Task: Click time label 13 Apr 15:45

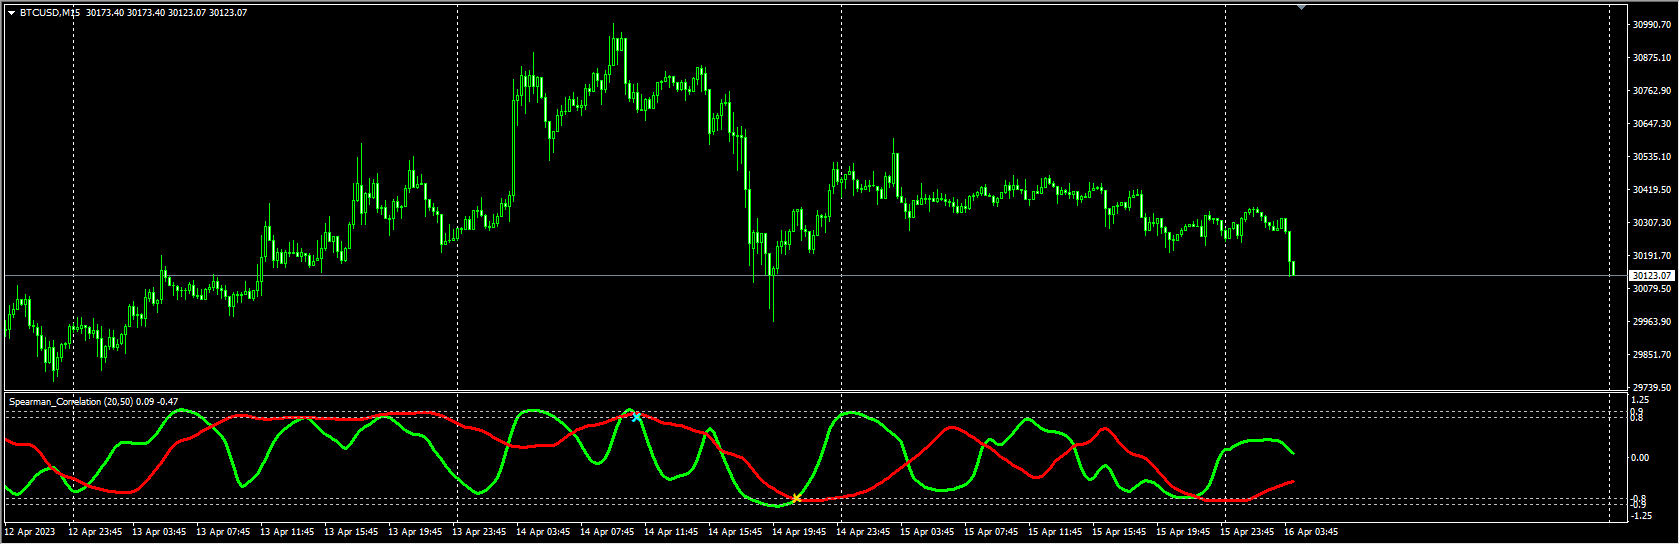Action: click(351, 531)
